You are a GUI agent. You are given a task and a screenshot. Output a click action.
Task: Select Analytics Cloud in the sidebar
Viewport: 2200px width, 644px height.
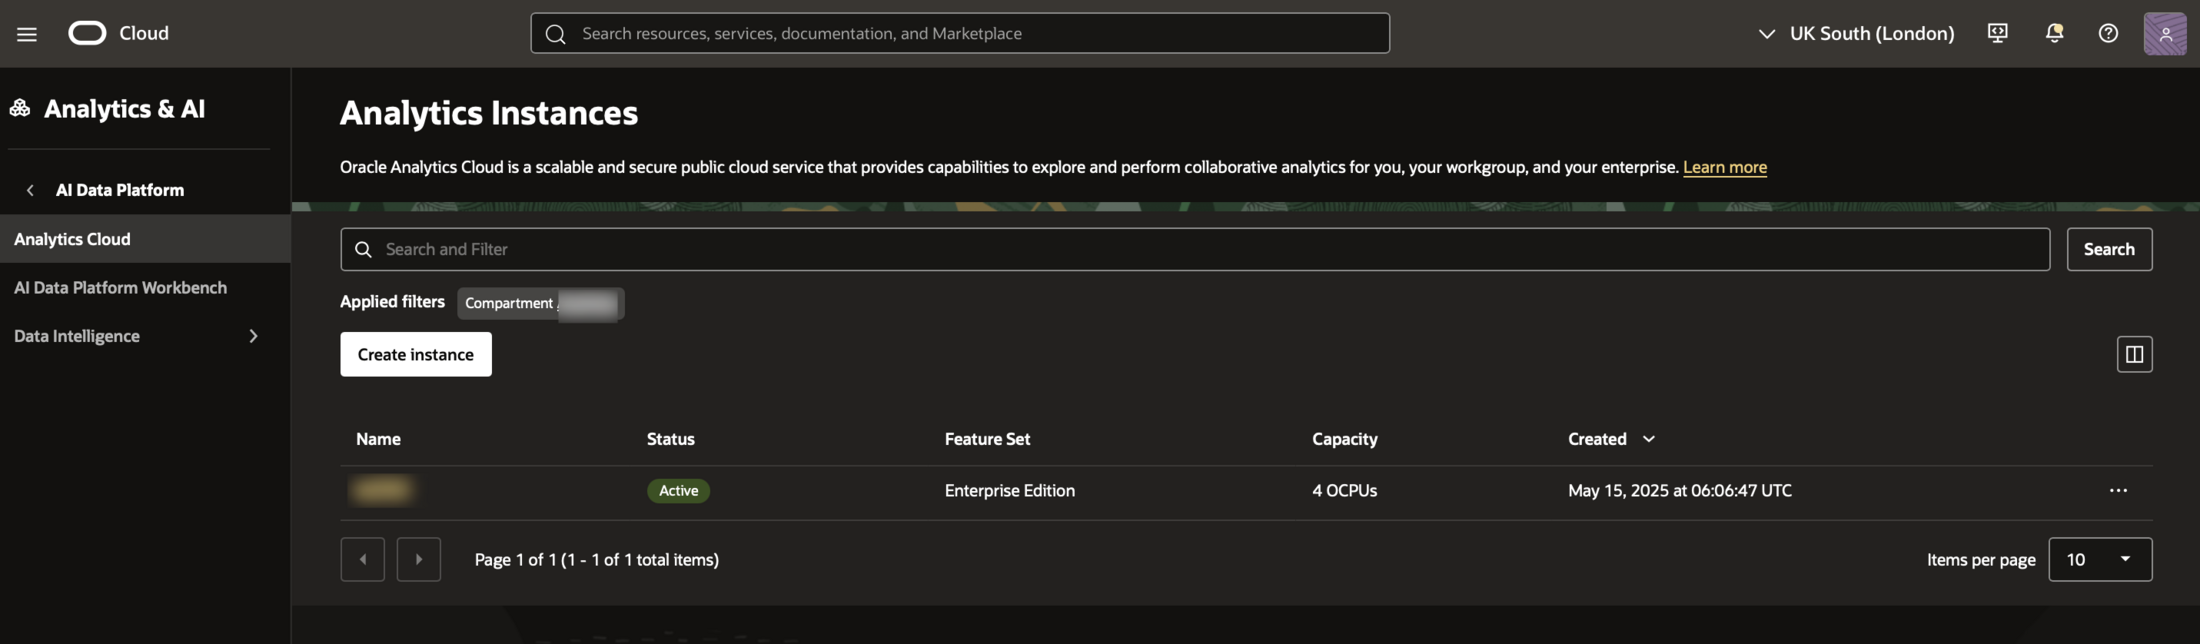(x=145, y=239)
